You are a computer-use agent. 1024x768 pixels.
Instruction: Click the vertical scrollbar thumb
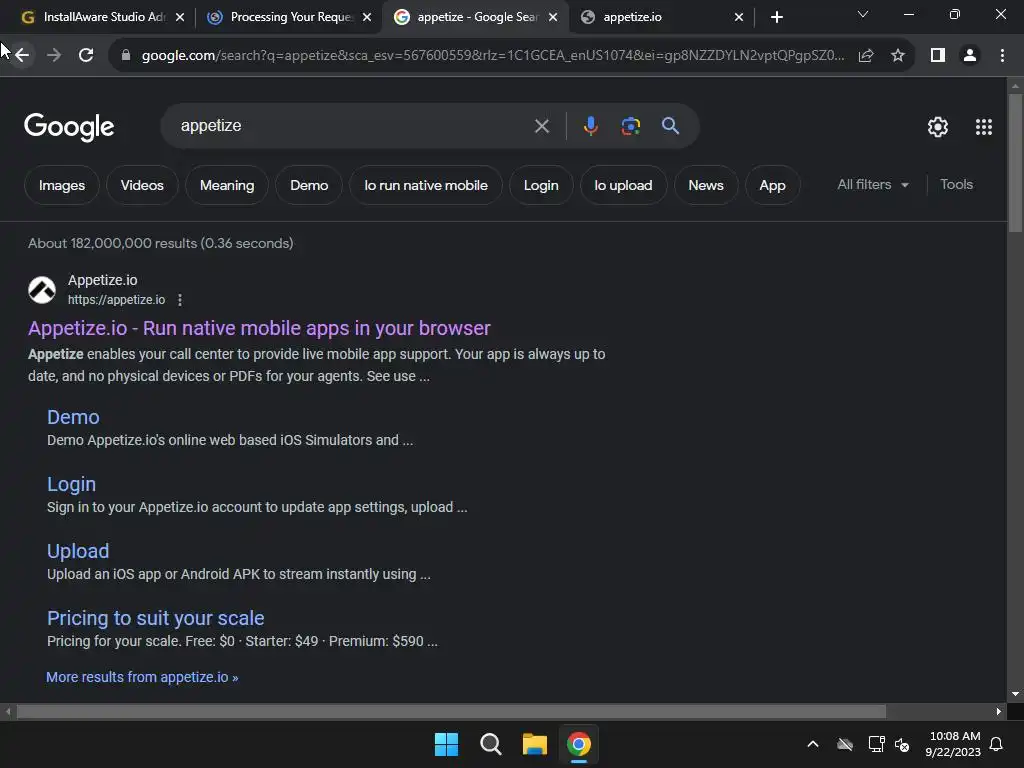click(1015, 163)
